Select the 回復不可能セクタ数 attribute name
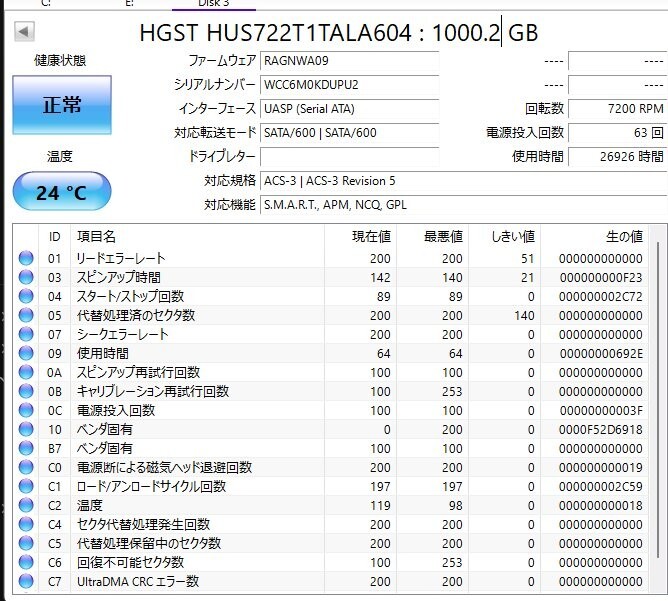668x601 pixels. point(130,562)
